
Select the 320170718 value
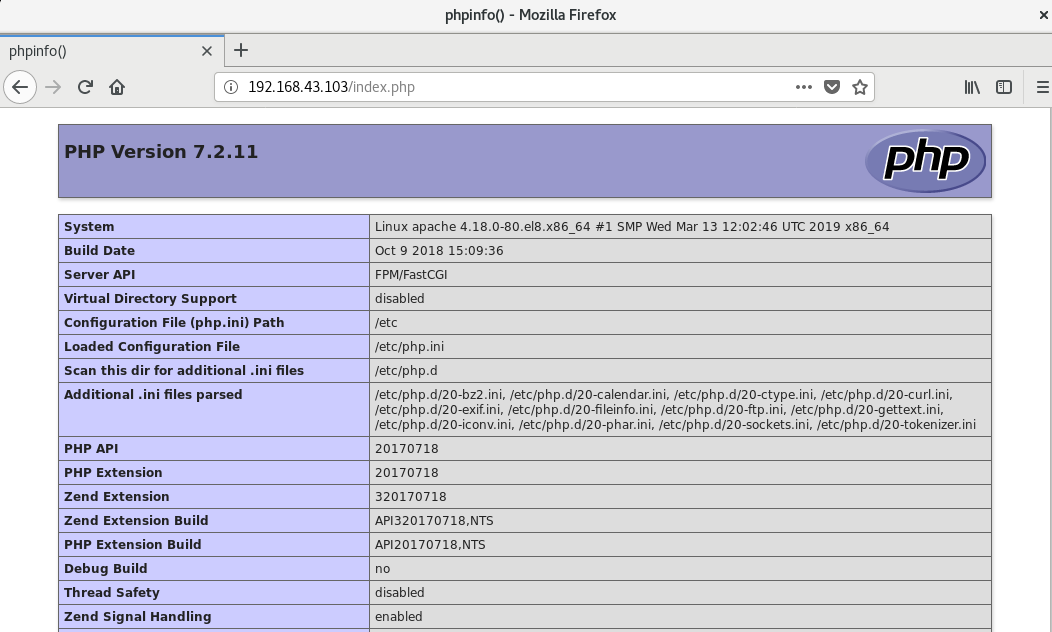[411, 497]
